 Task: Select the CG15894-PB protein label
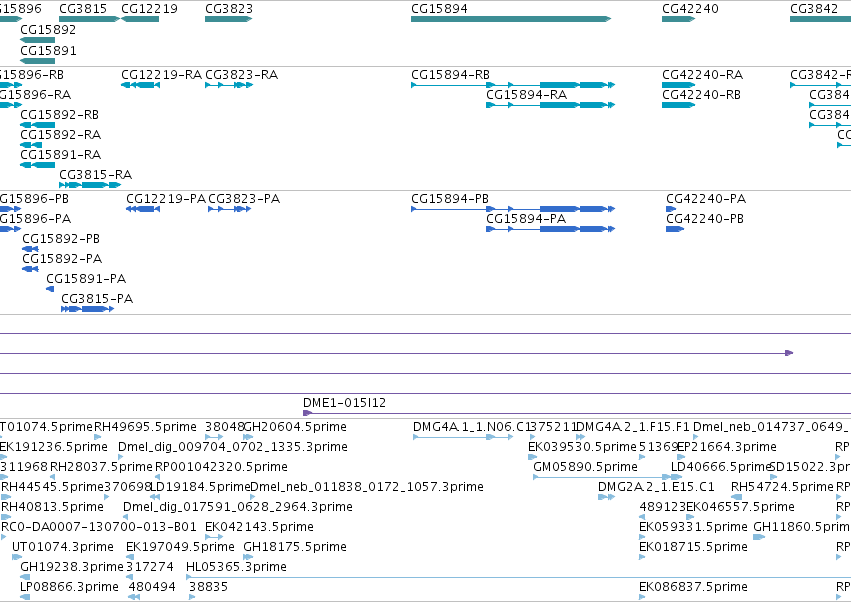[450, 199]
